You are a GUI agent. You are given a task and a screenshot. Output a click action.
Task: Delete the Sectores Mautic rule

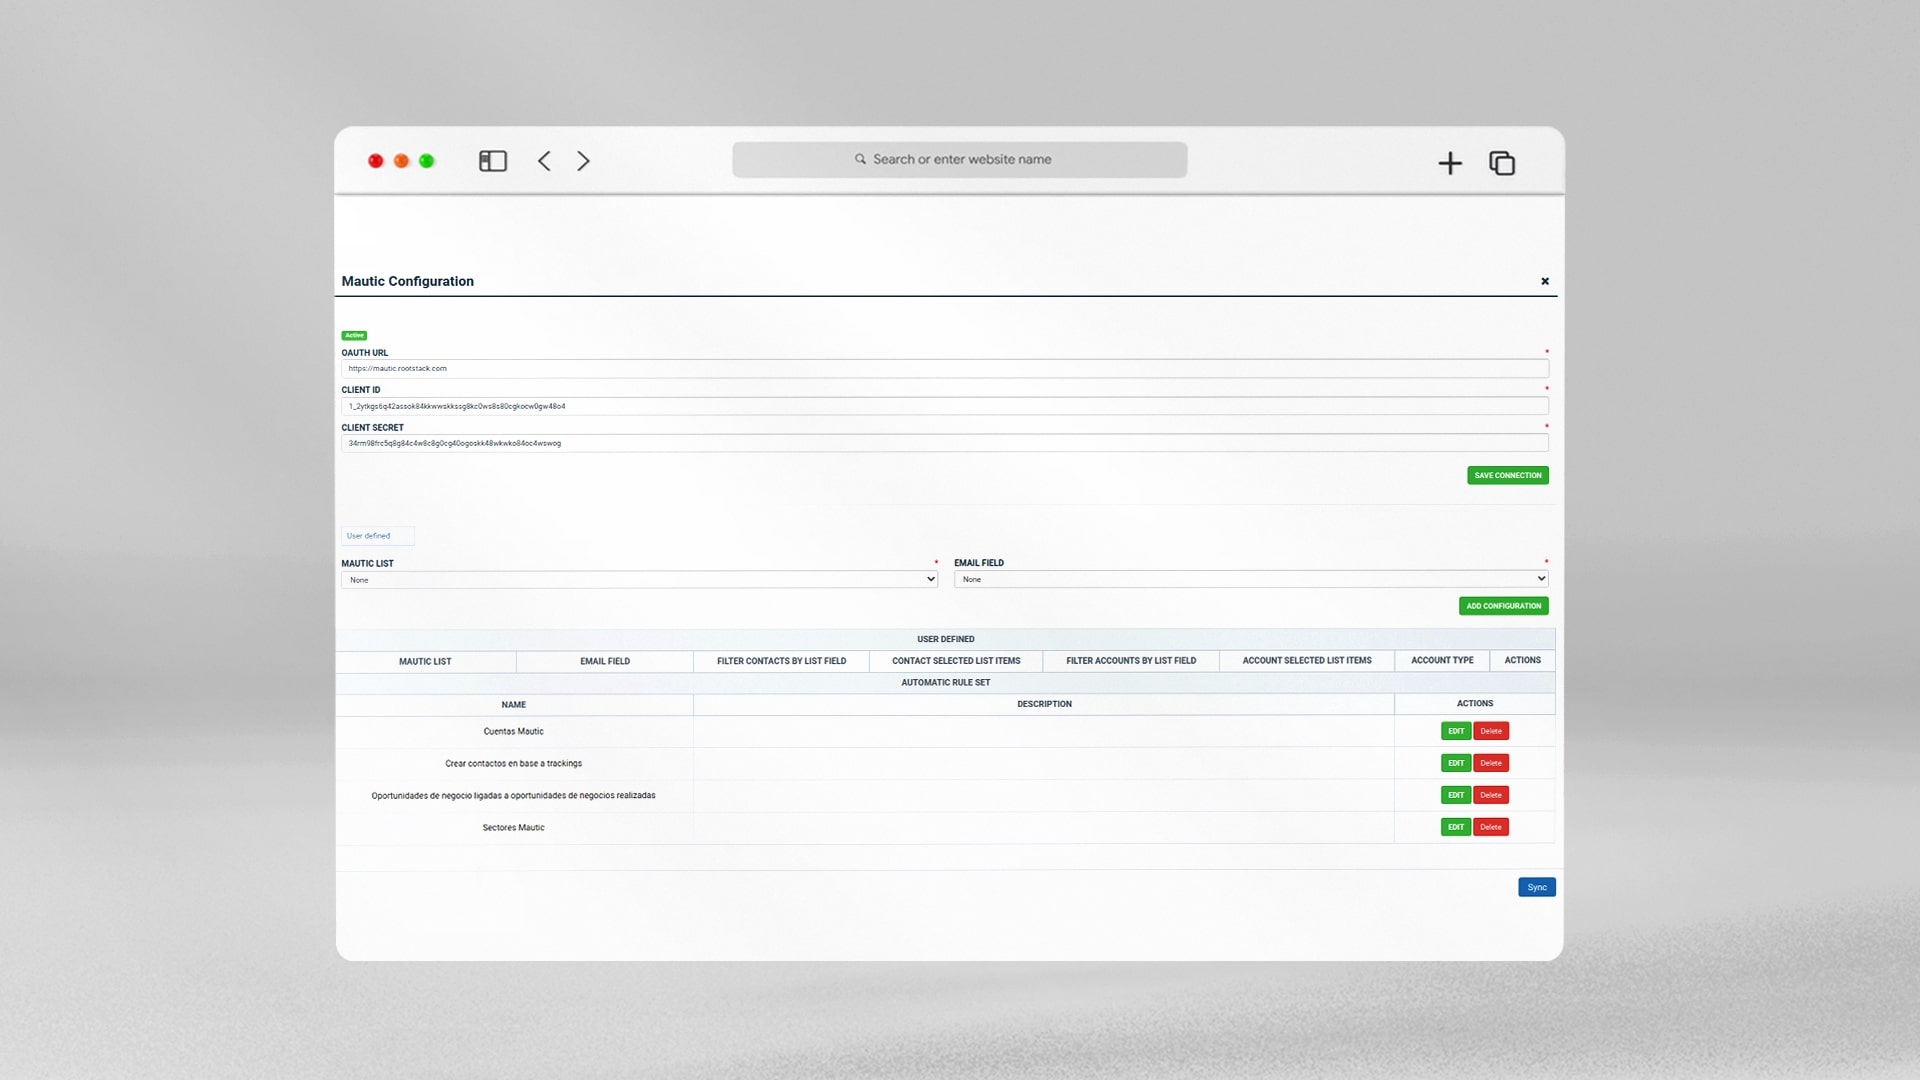(x=1491, y=827)
